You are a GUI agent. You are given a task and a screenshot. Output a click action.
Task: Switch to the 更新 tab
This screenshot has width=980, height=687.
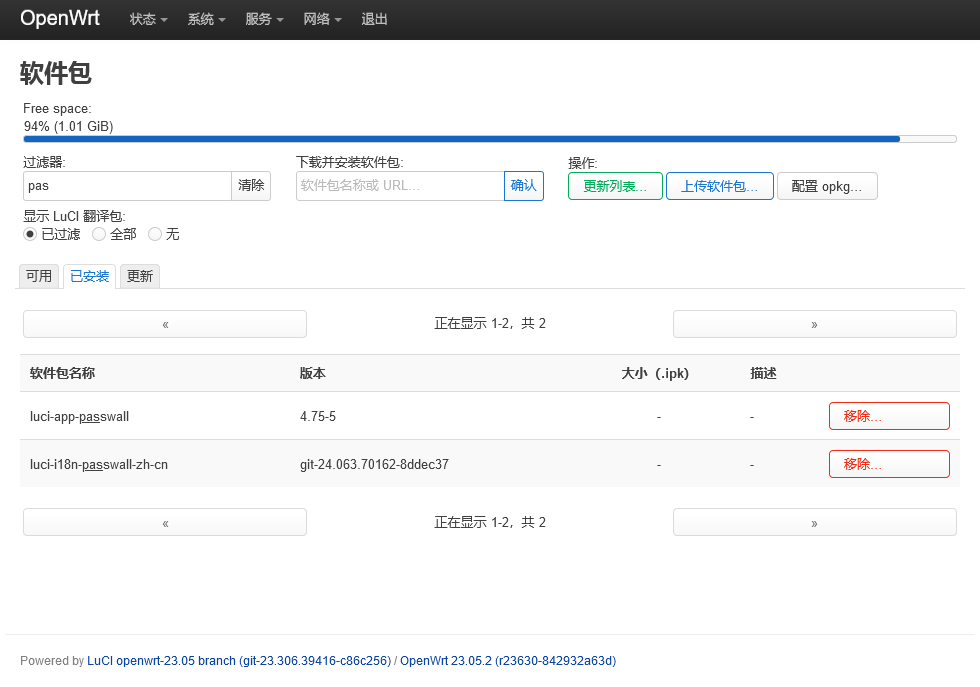coord(140,276)
